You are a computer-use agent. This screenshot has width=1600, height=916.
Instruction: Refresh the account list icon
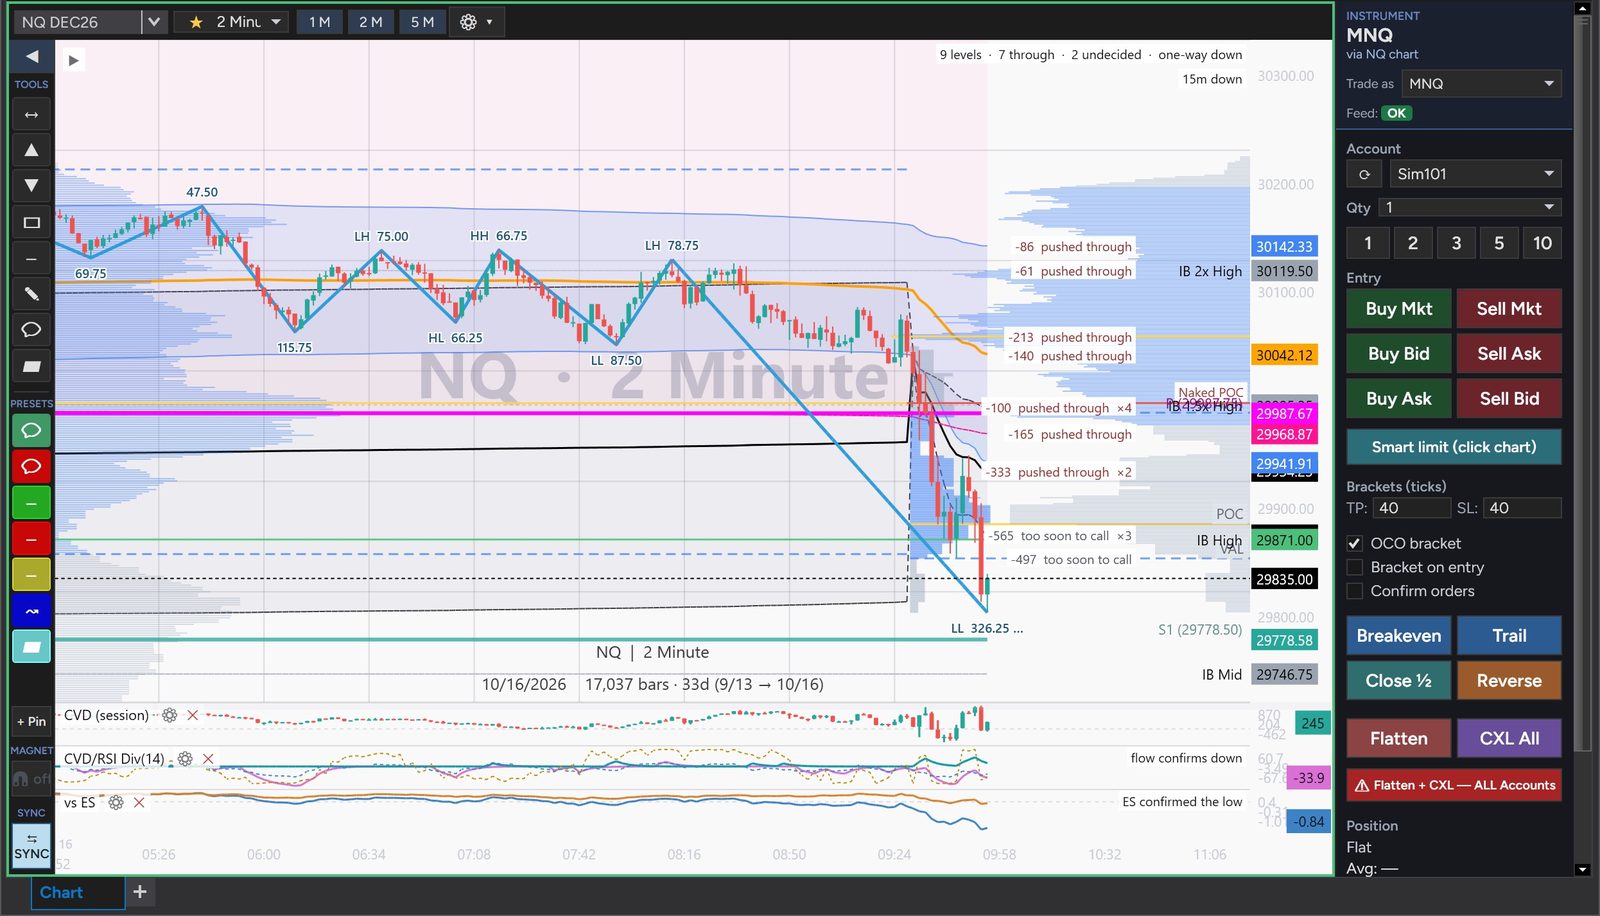tap(1364, 174)
